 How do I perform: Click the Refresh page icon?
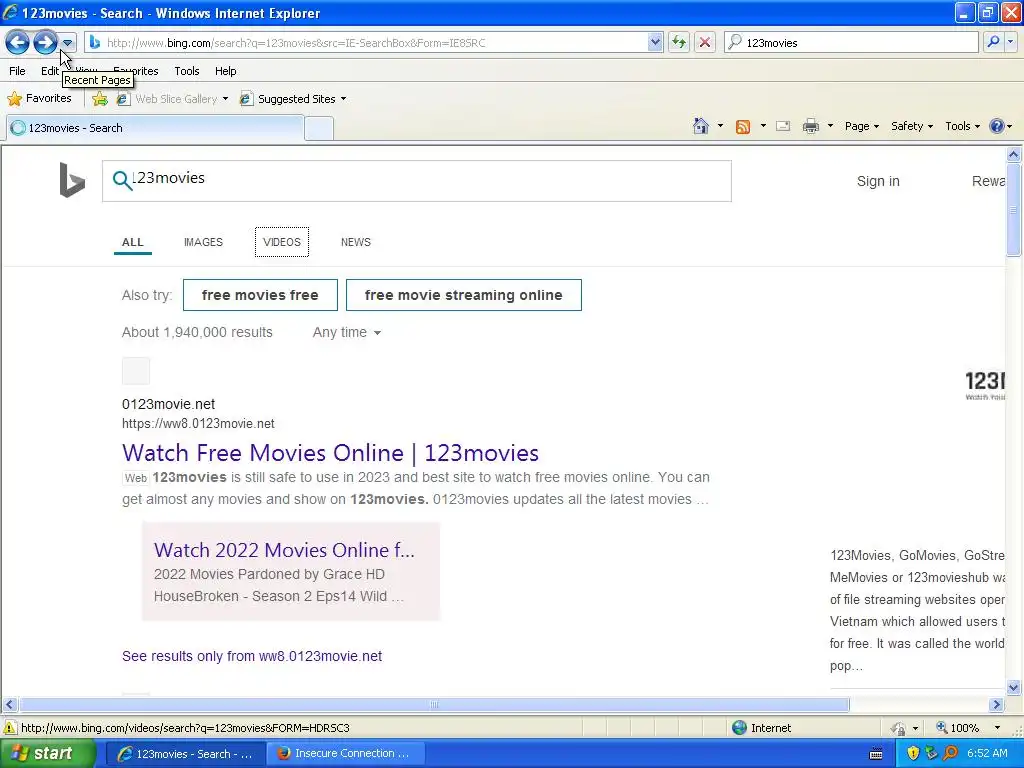click(679, 42)
